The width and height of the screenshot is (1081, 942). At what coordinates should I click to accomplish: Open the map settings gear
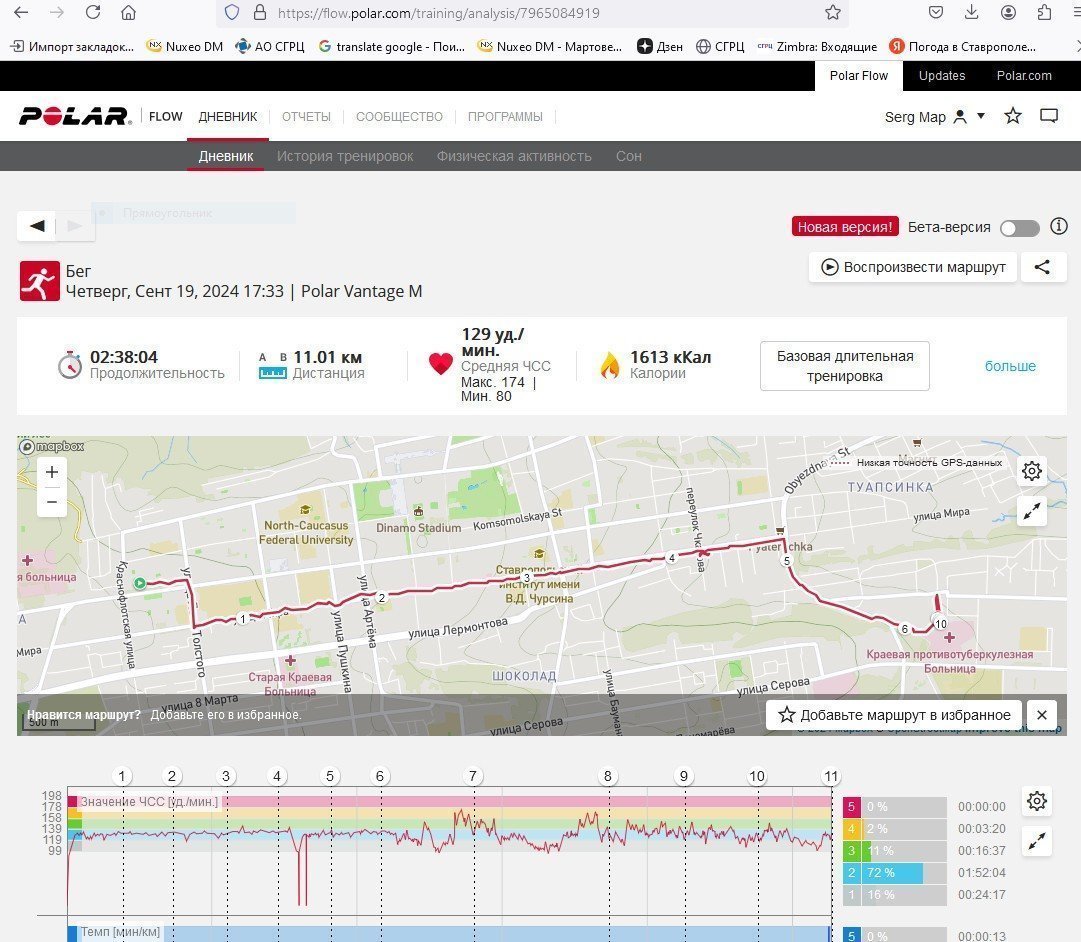click(x=1032, y=471)
